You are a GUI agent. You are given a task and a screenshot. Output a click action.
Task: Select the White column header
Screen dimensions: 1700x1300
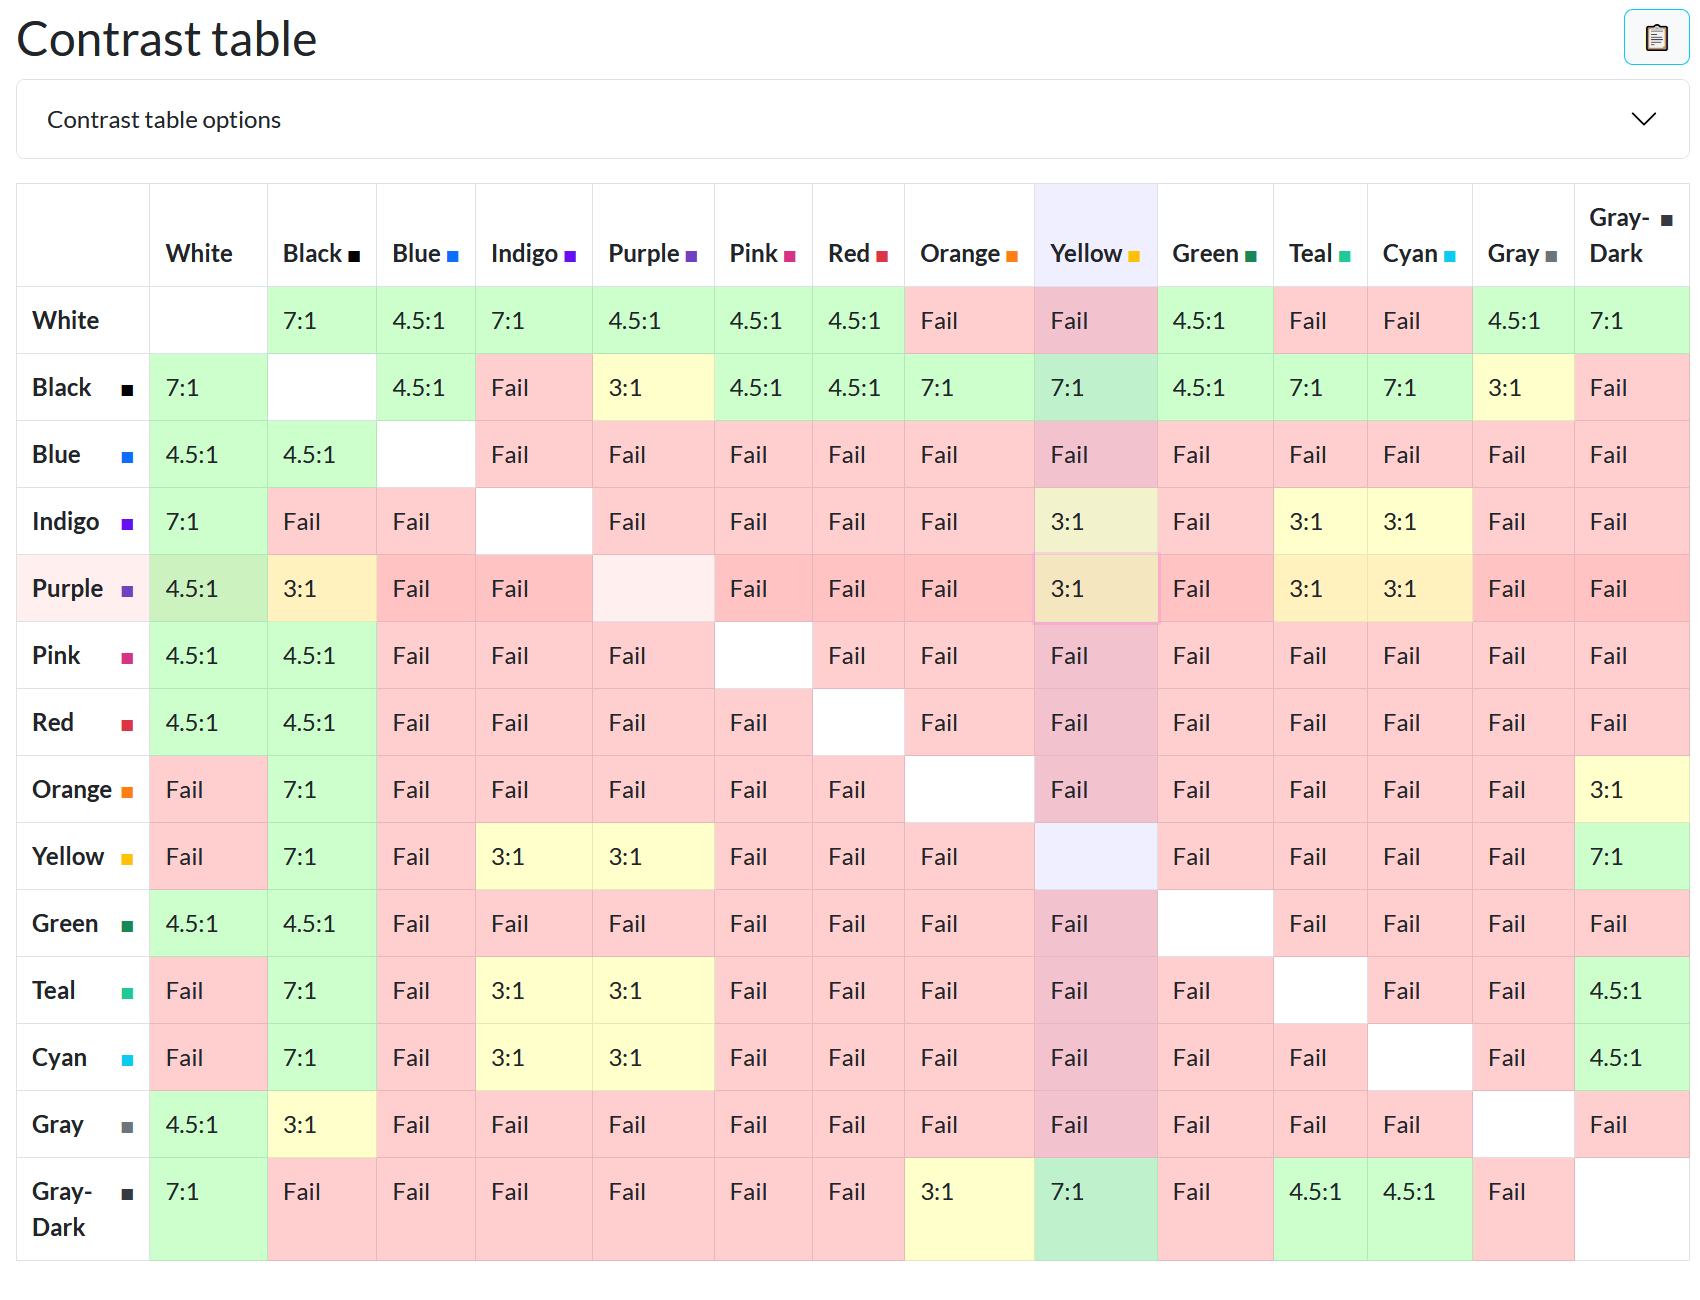coord(208,235)
